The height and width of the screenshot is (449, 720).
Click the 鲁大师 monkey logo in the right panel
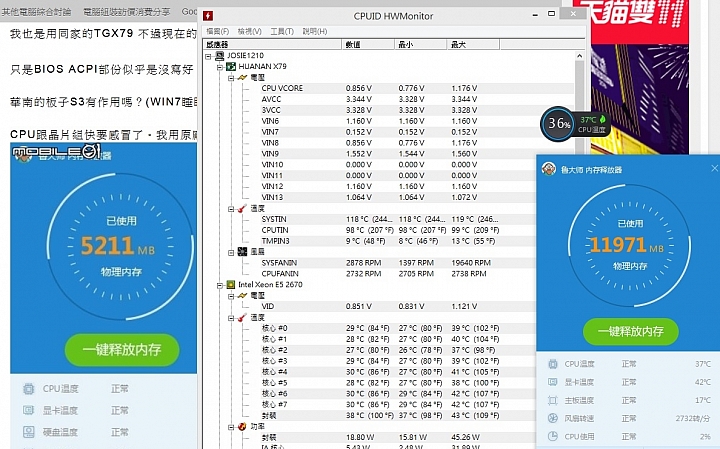coord(548,169)
